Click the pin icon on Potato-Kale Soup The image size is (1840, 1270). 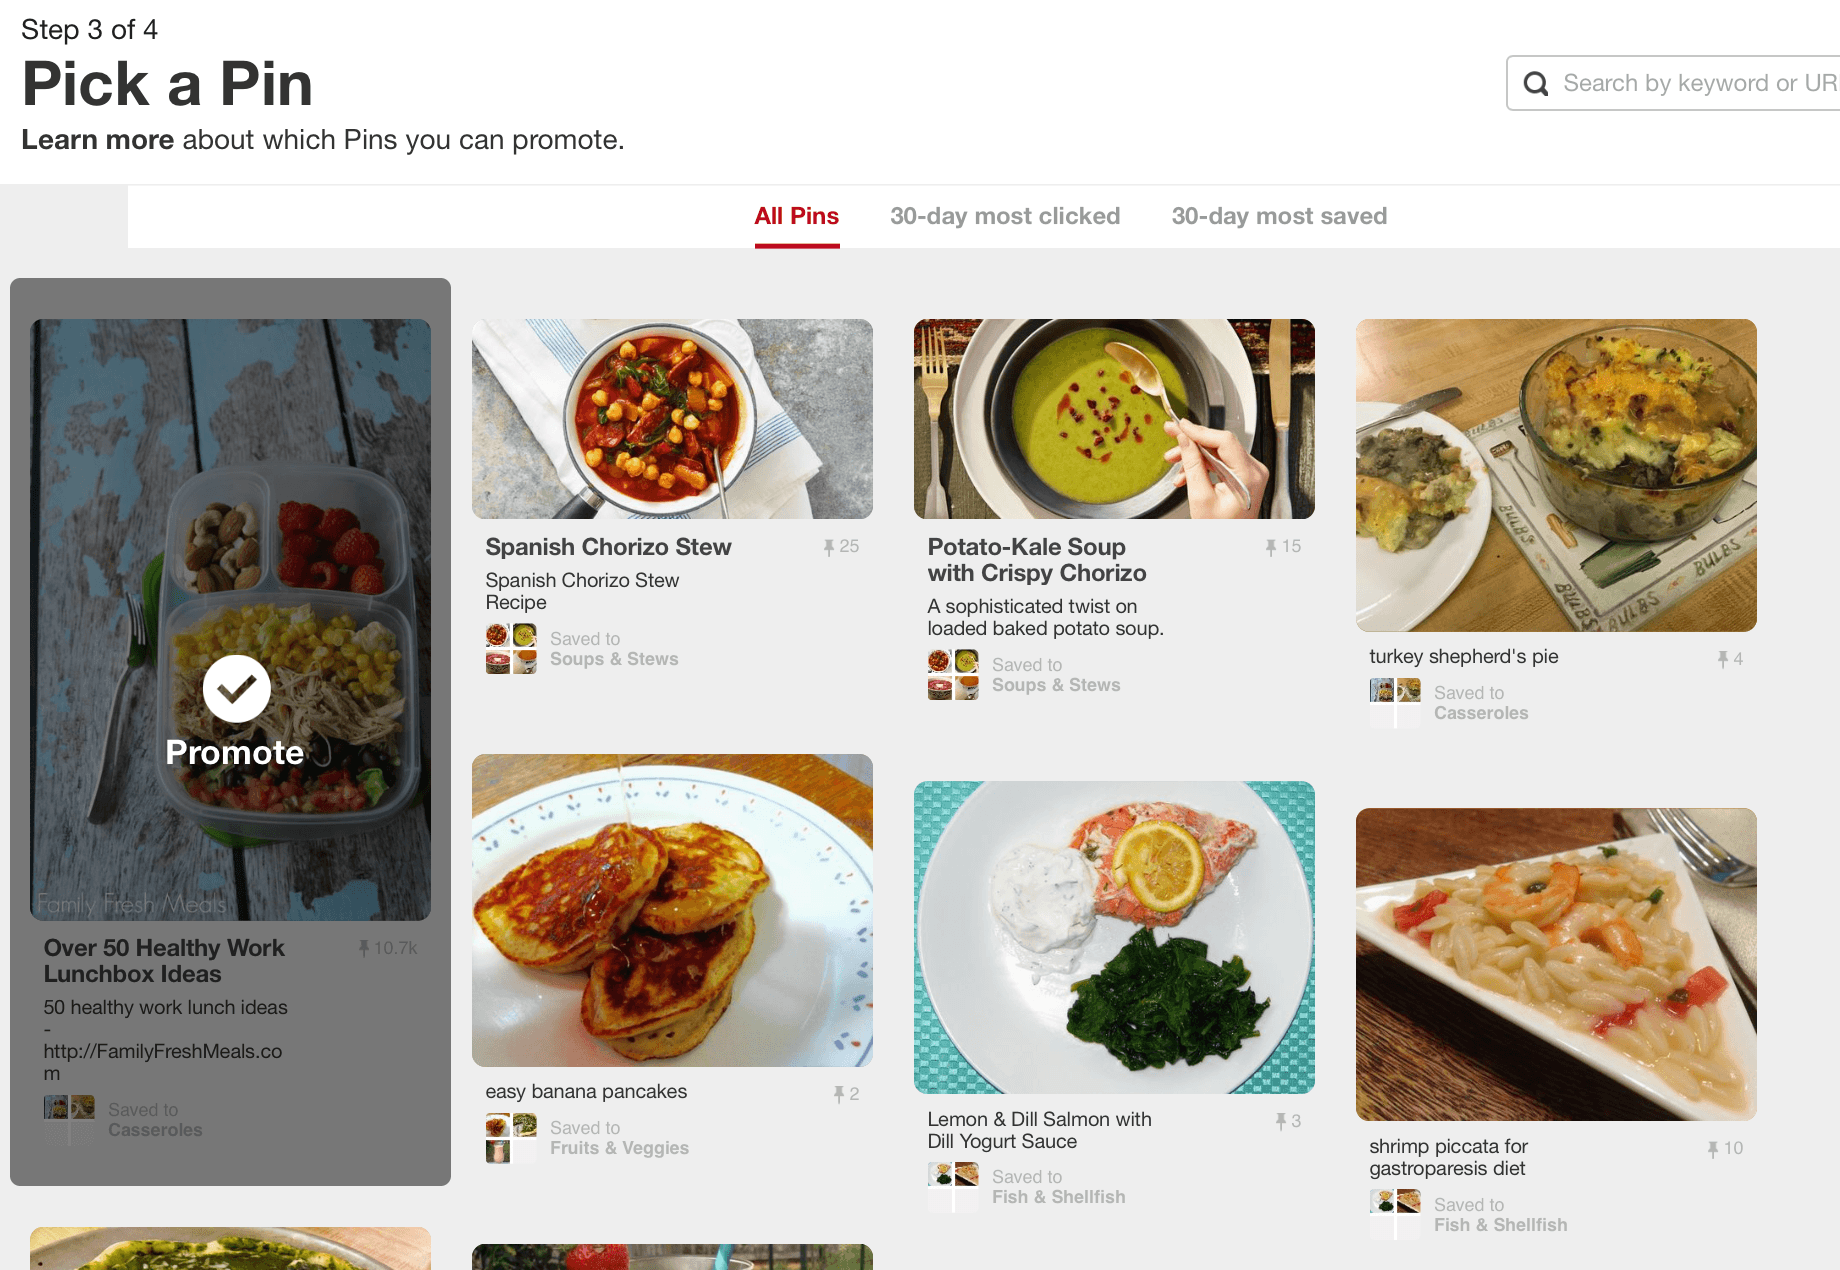(1270, 547)
